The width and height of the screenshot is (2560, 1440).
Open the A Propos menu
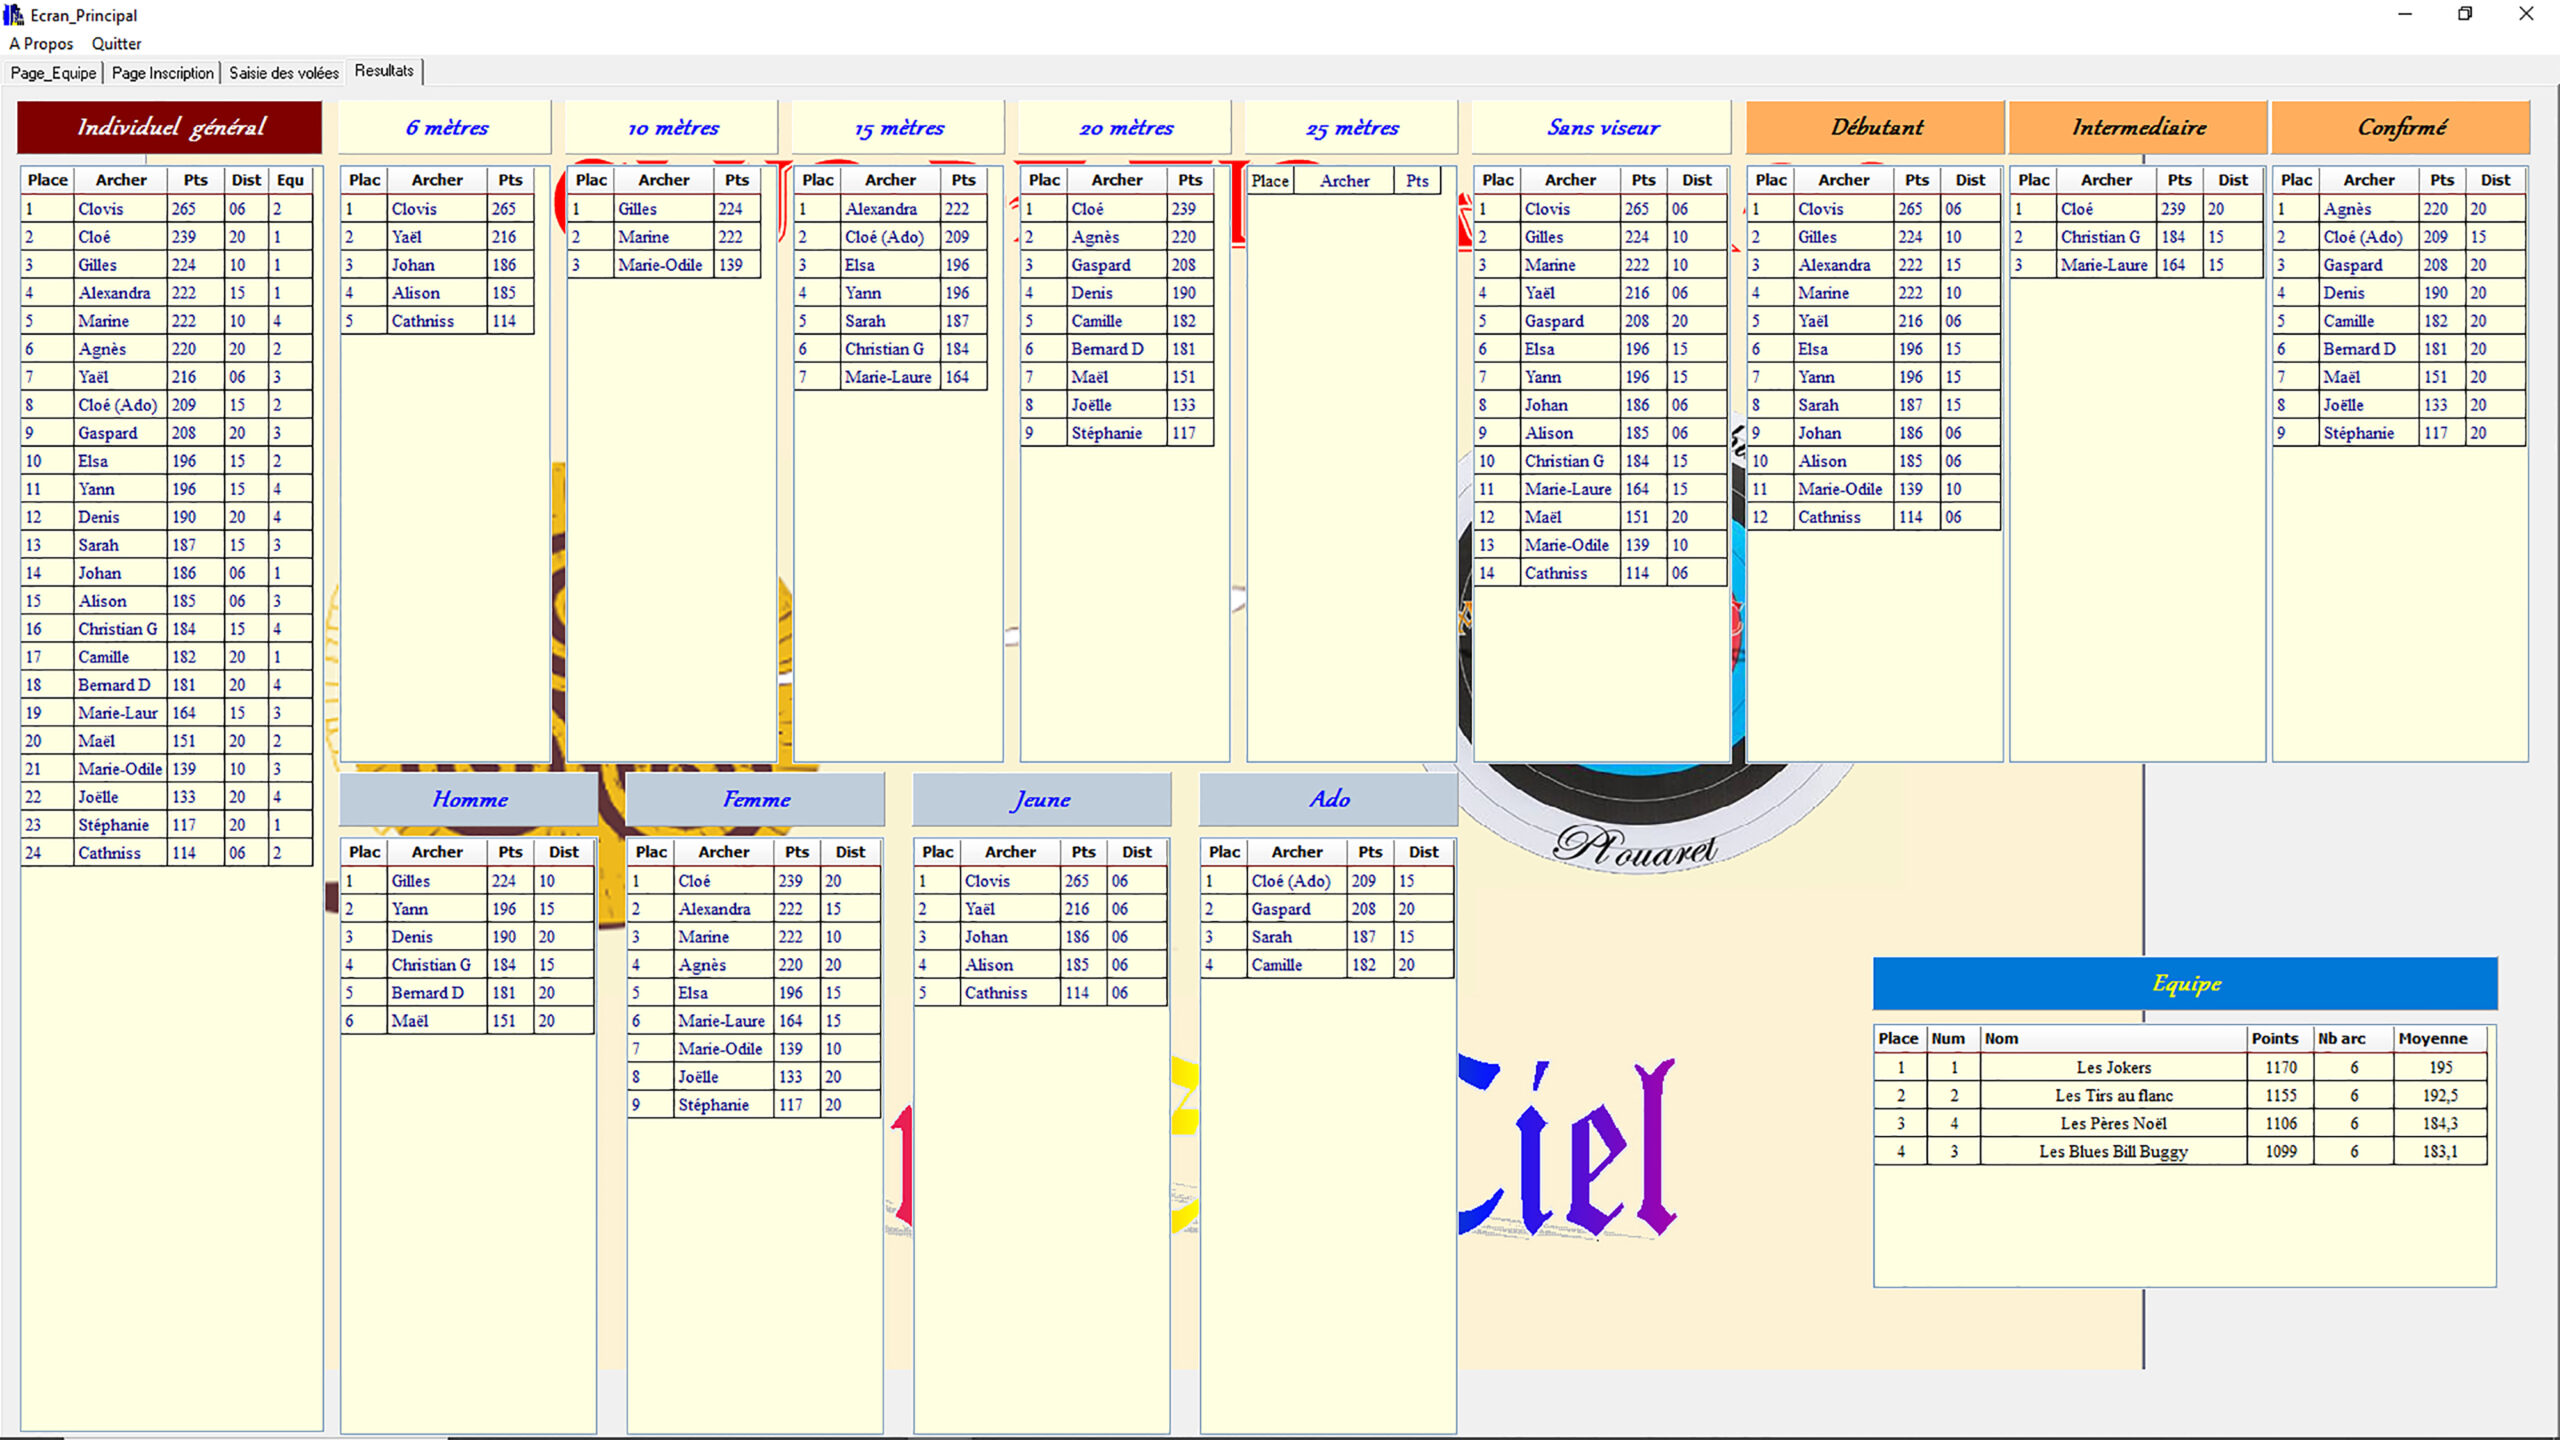[x=41, y=44]
